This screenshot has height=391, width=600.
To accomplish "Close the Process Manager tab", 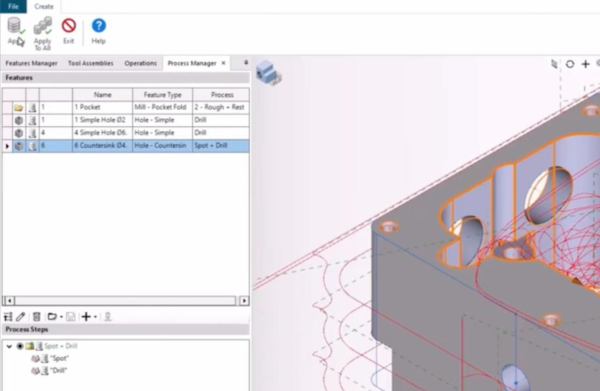I will [223, 63].
